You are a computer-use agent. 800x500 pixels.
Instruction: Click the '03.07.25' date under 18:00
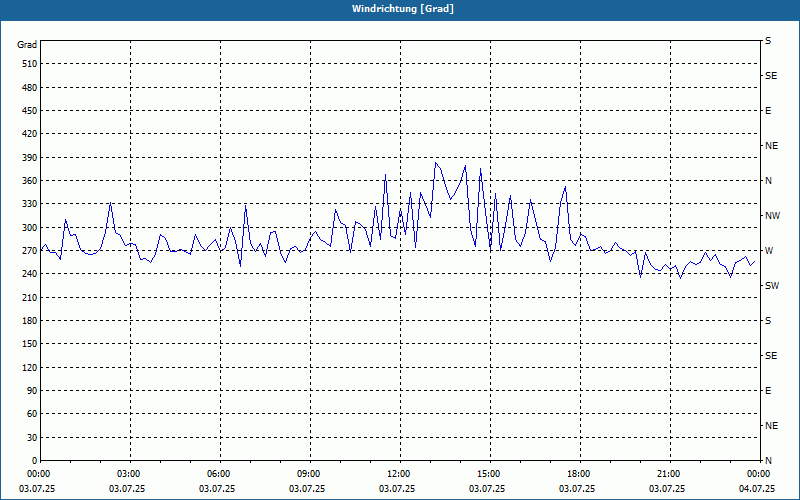577,488
